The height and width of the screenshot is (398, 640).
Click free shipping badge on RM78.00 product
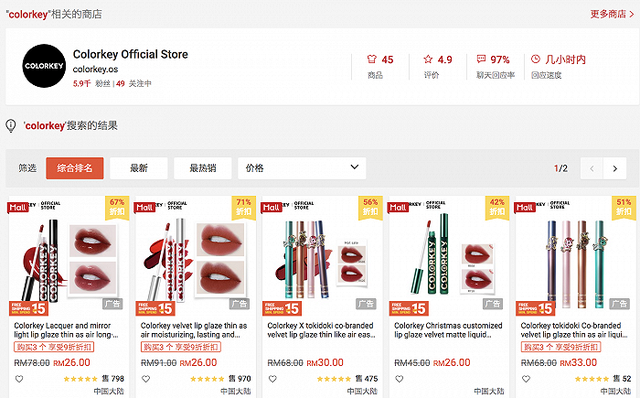click(28, 309)
